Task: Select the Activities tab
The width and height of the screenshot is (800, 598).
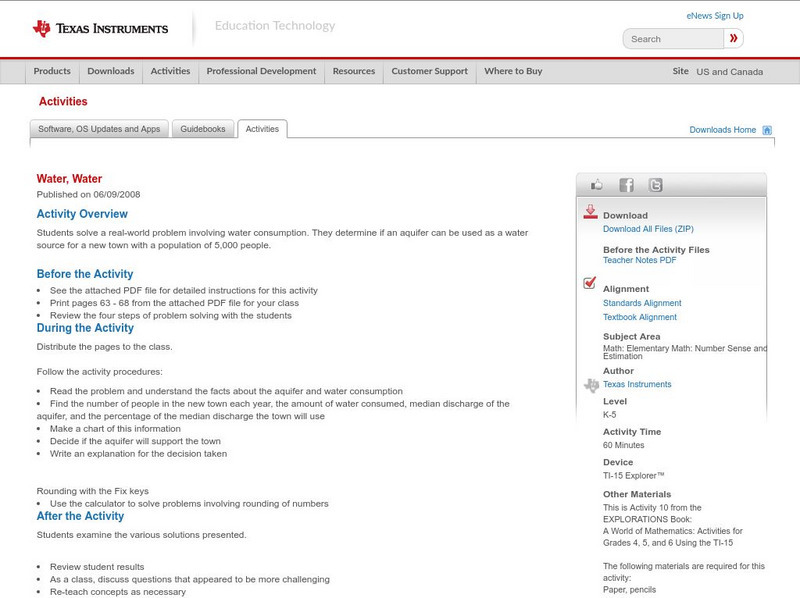Action: [263, 128]
